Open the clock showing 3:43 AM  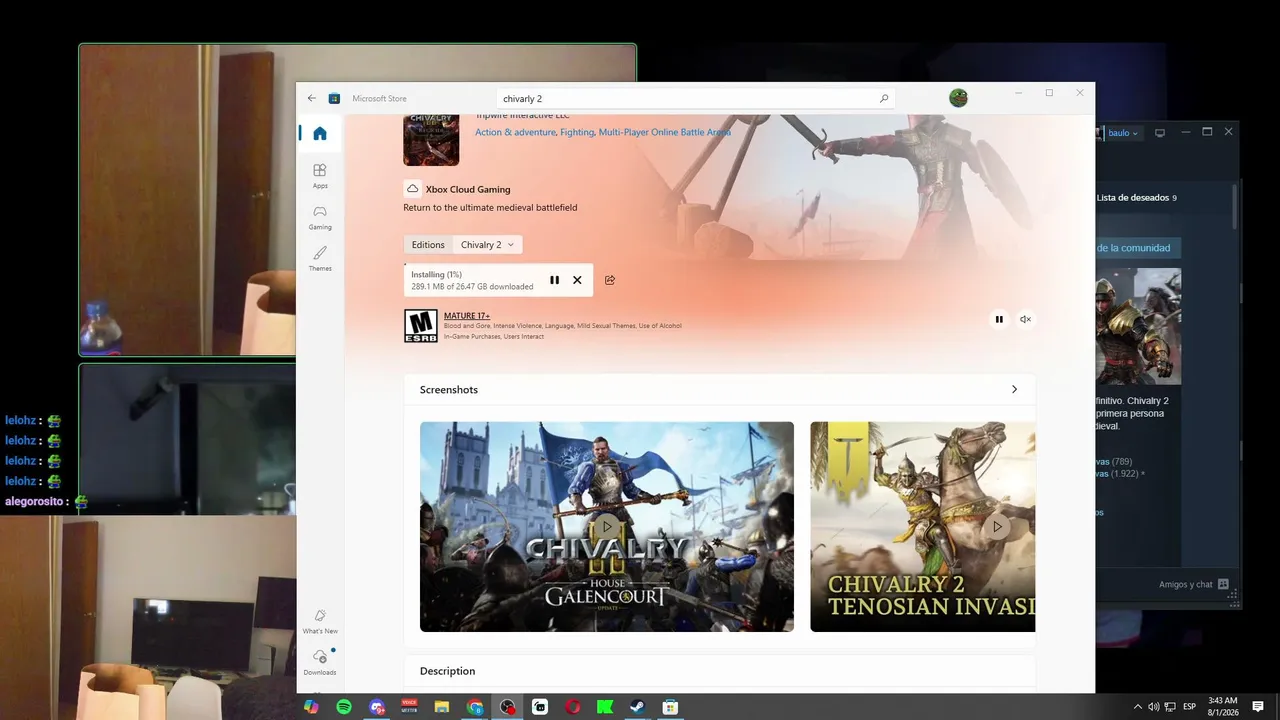click(x=1223, y=707)
